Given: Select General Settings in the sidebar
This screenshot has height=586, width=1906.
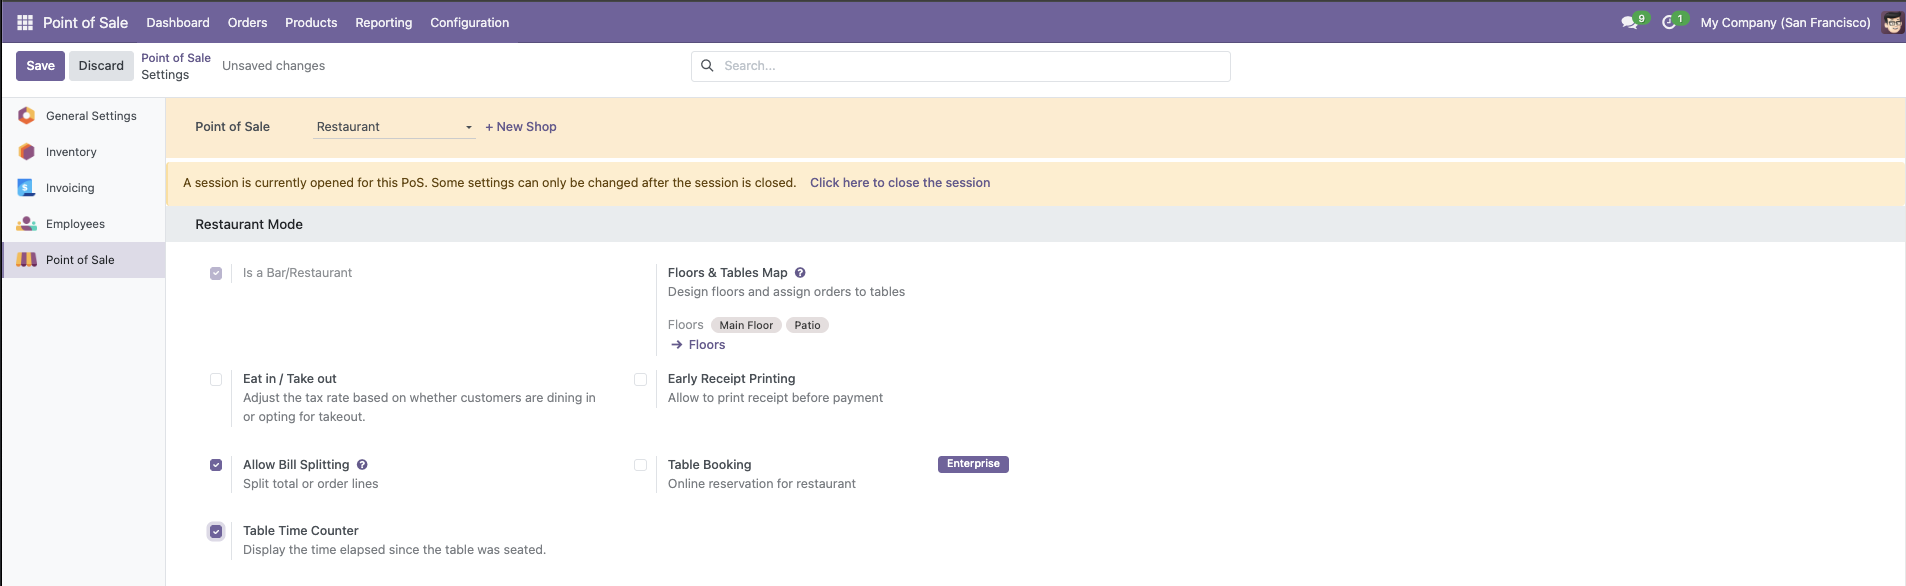Looking at the screenshot, I should pyautogui.click(x=84, y=116).
